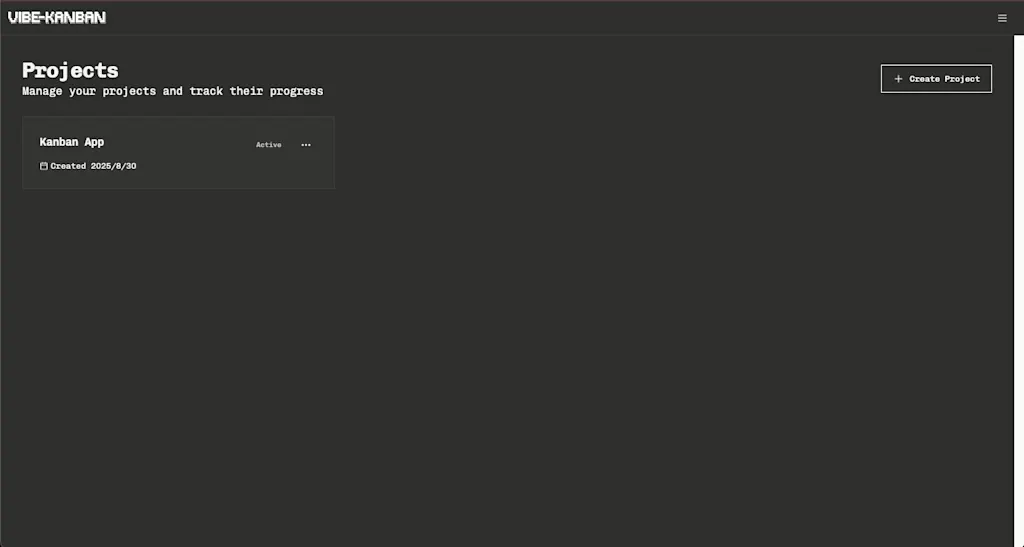Click the calendar icon beside the created date
The width and height of the screenshot is (1024, 547).
click(x=44, y=166)
